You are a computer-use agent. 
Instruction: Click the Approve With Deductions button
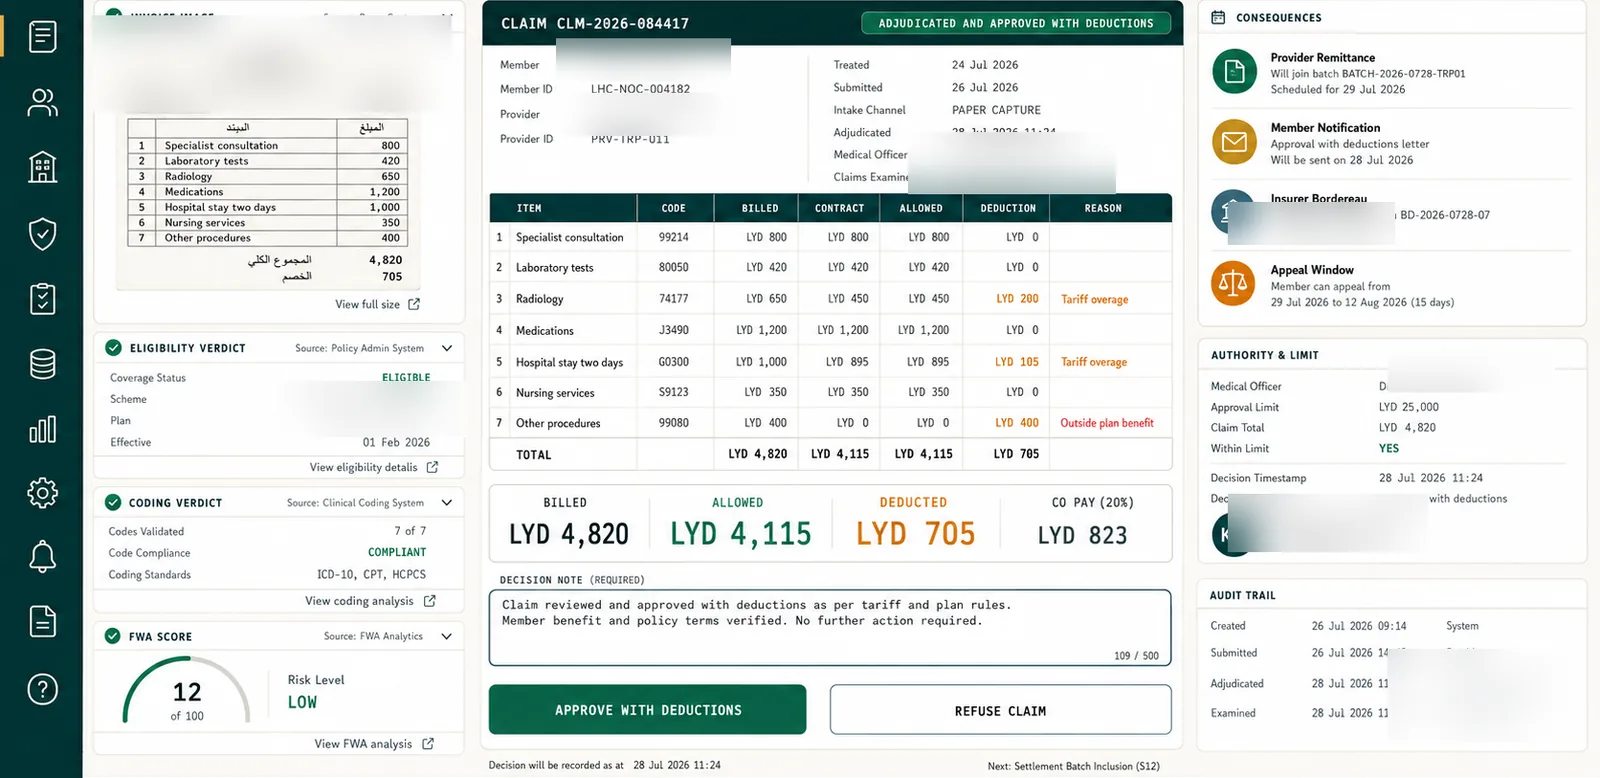coord(647,710)
